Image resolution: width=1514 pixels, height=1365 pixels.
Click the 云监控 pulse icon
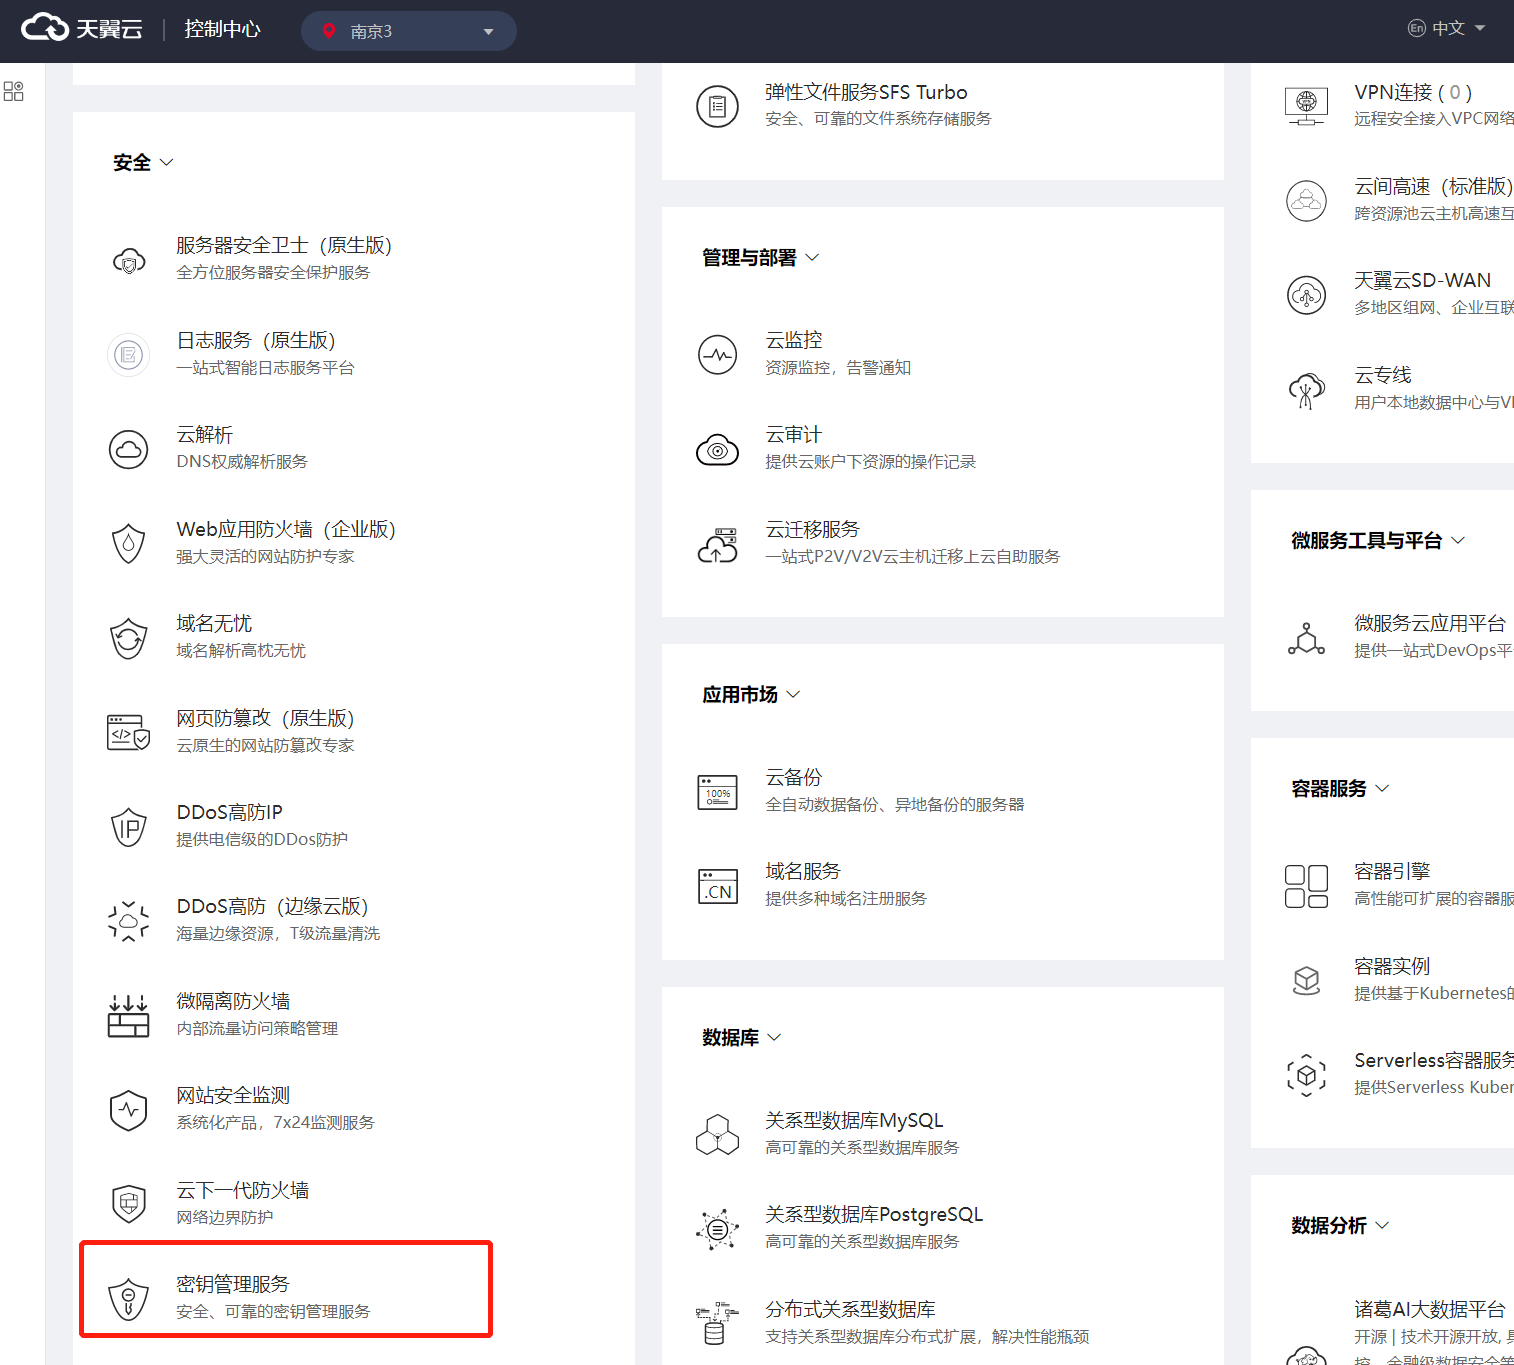[x=717, y=355]
